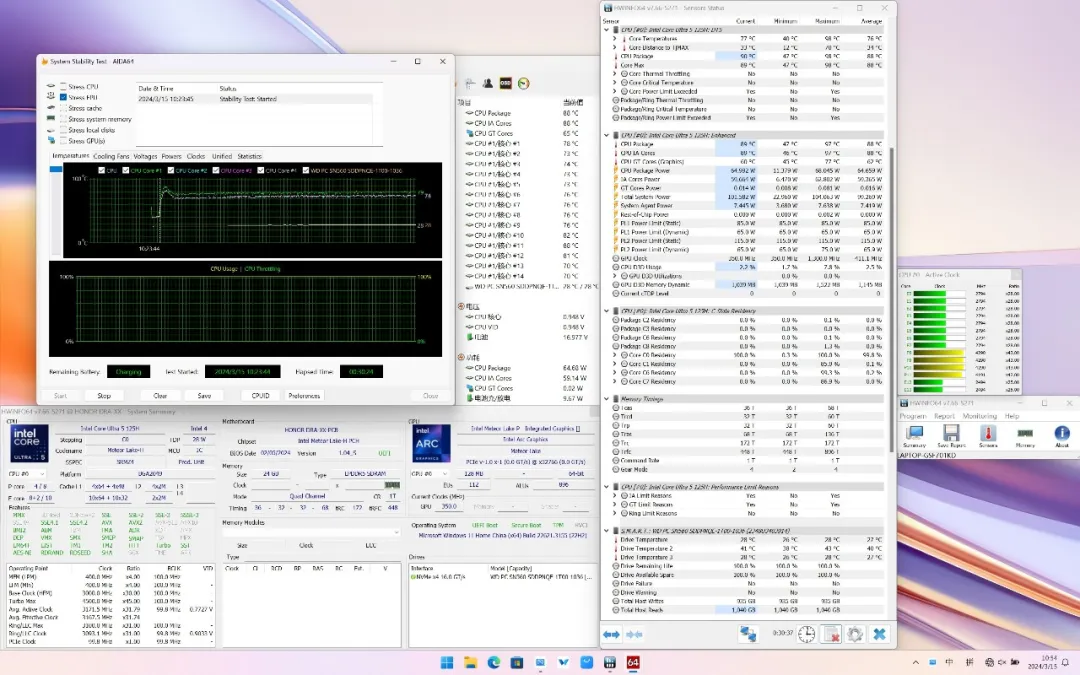This screenshot has width=1080, height=675.
Task: Click the reset clock icon in Sensor Status
Action: (807, 634)
